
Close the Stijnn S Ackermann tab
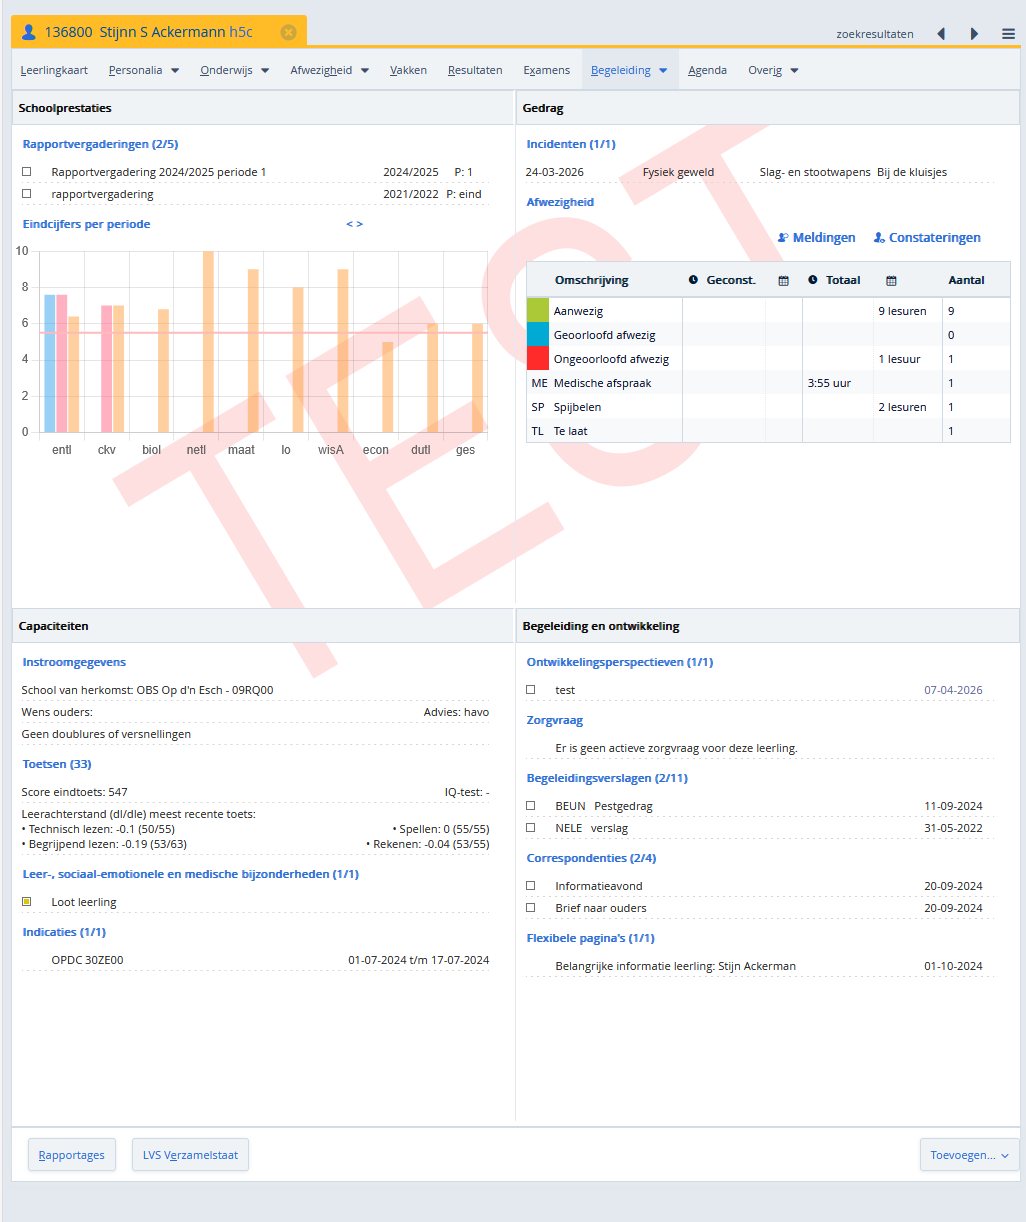coord(289,33)
